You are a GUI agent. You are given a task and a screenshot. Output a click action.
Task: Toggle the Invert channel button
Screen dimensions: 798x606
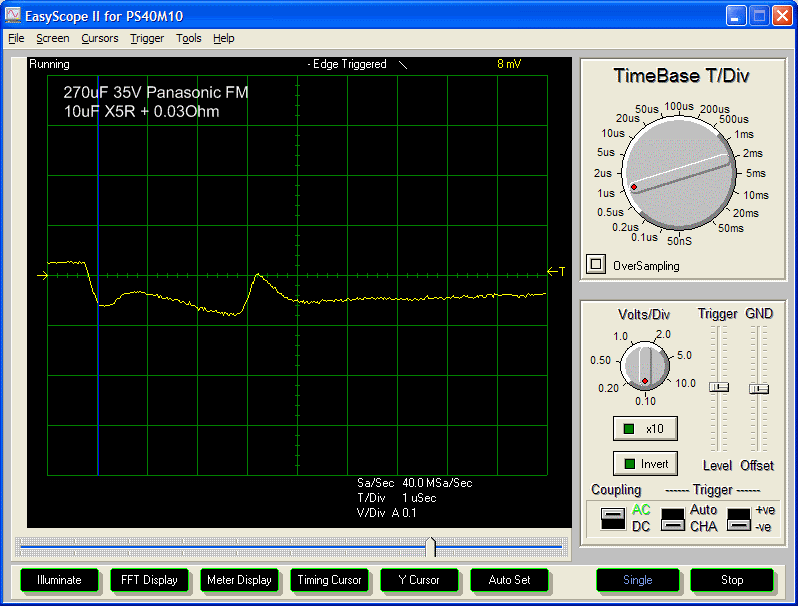tap(645, 464)
